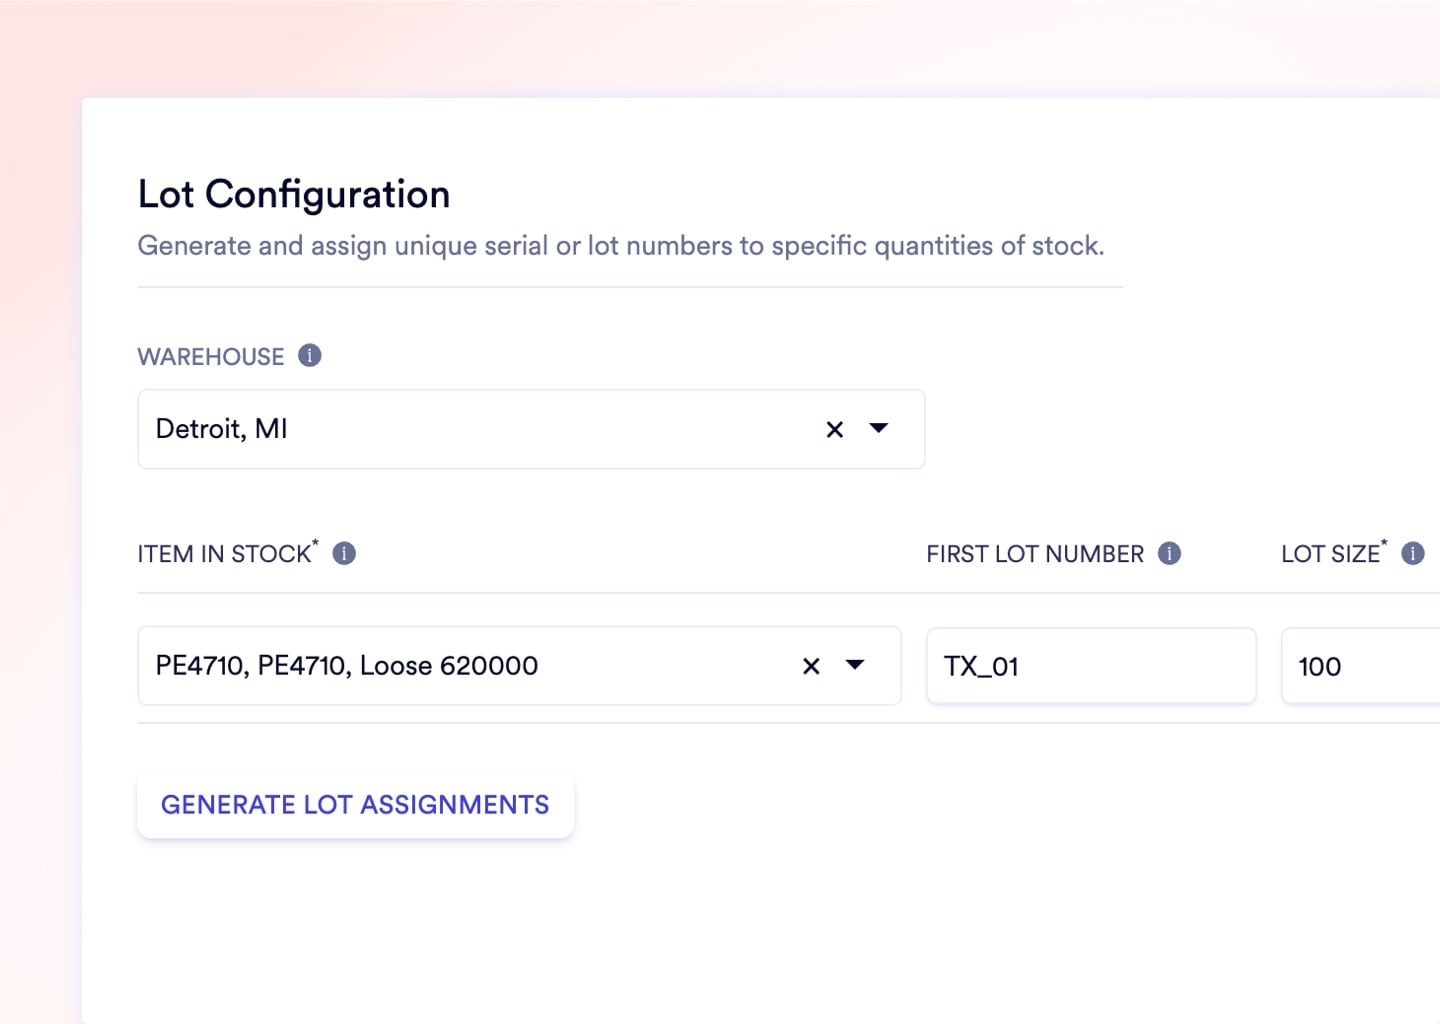This screenshot has height=1024, width=1440.
Task: Click the info icon next to WAREHOUSE
Action: (310, 355)
